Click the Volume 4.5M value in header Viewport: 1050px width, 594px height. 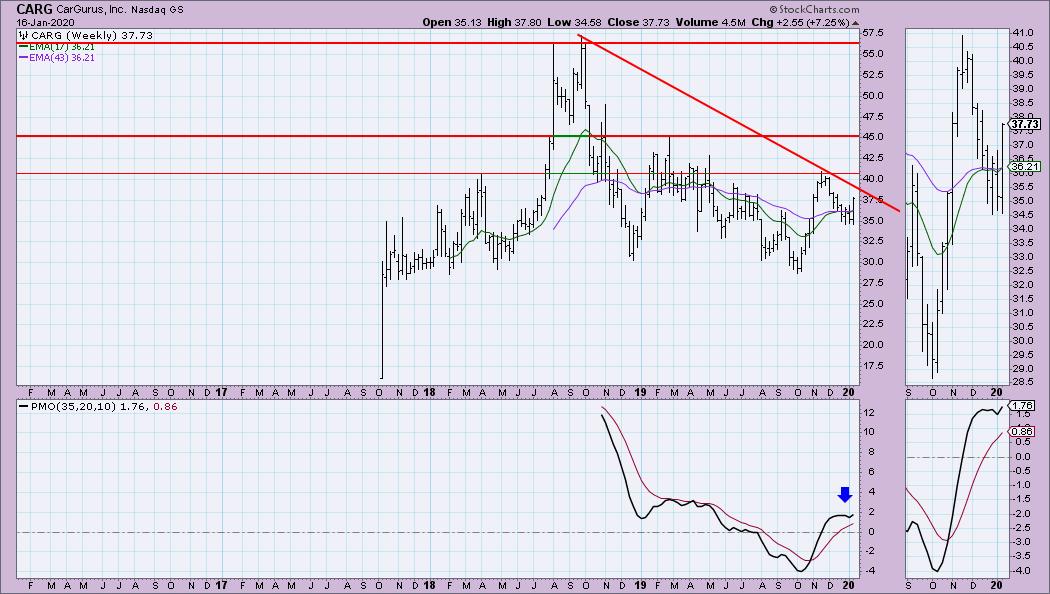click(710, 22)
